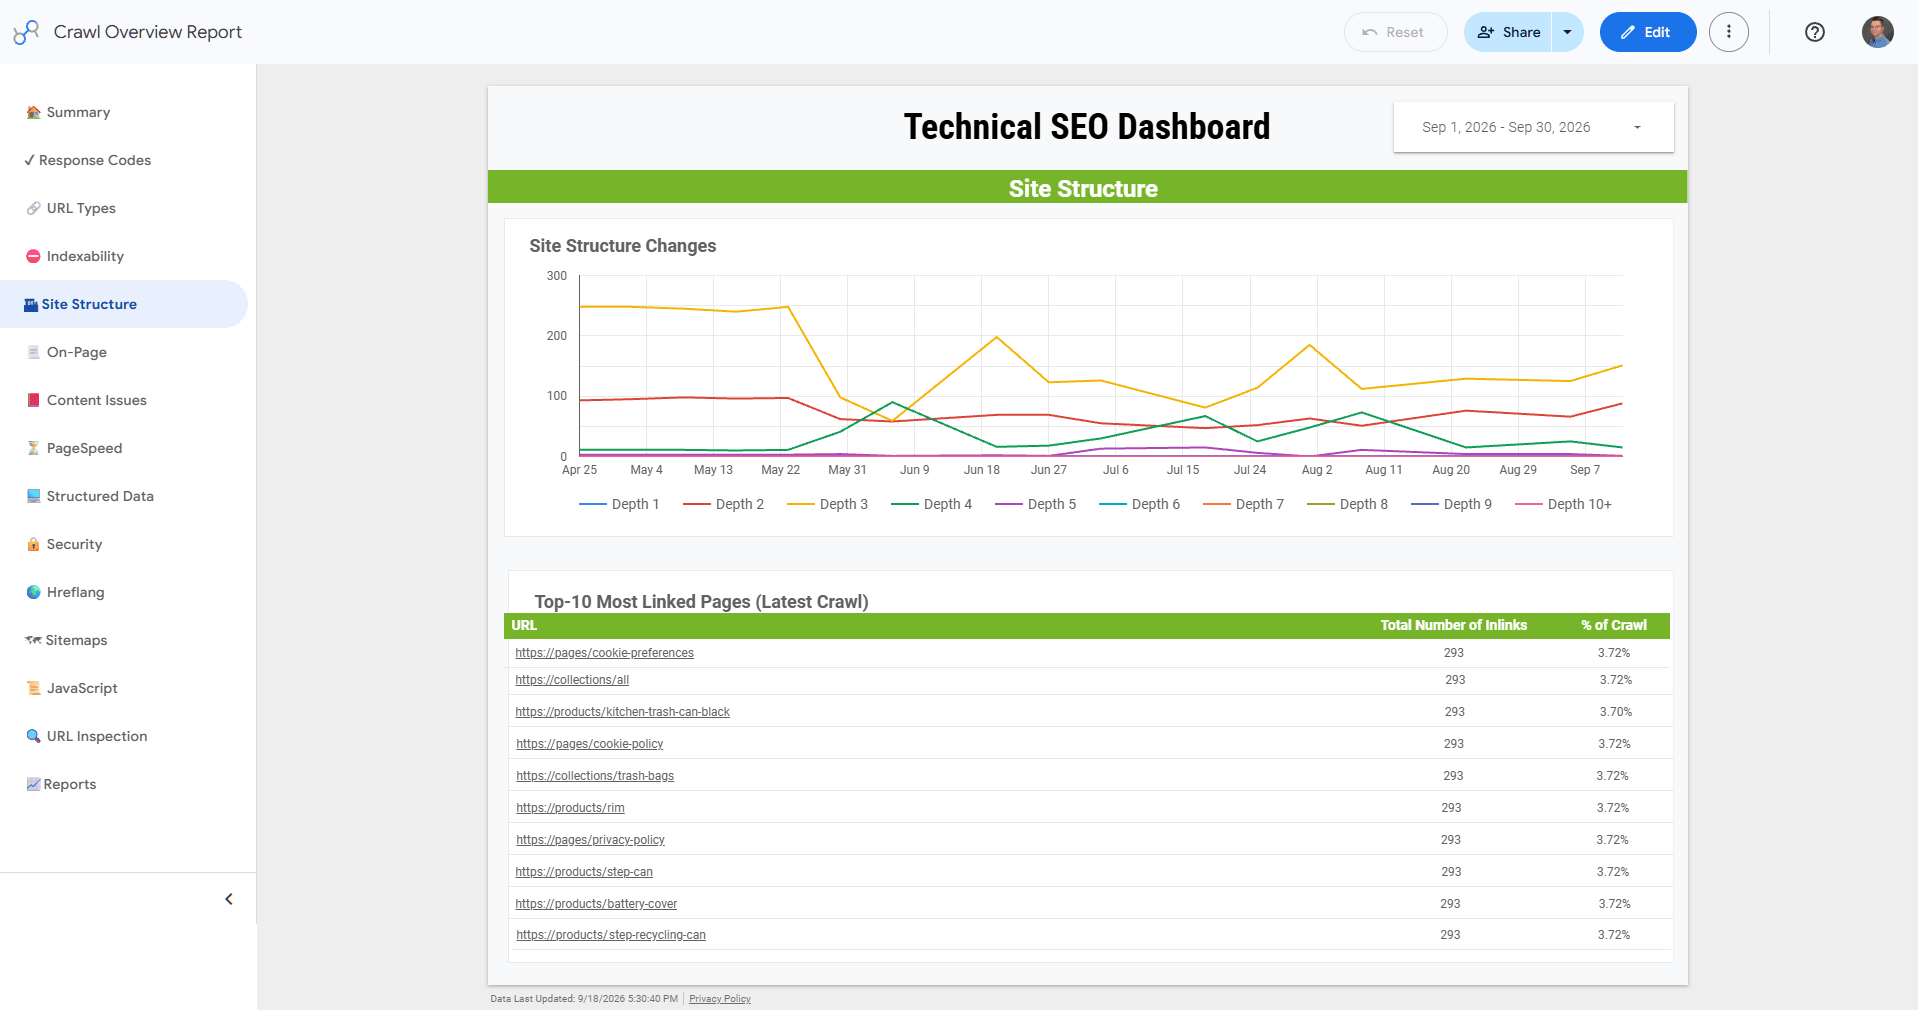
Task: Toggle the Depth 10+ legend series
Action: click(x=1563, y=504)
